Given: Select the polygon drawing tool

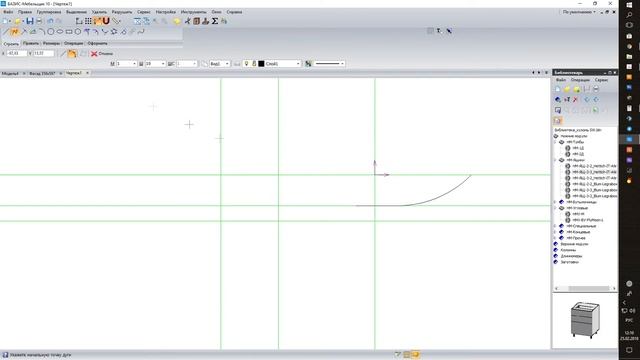Looking at the screenshot, I should click(78, 31).
